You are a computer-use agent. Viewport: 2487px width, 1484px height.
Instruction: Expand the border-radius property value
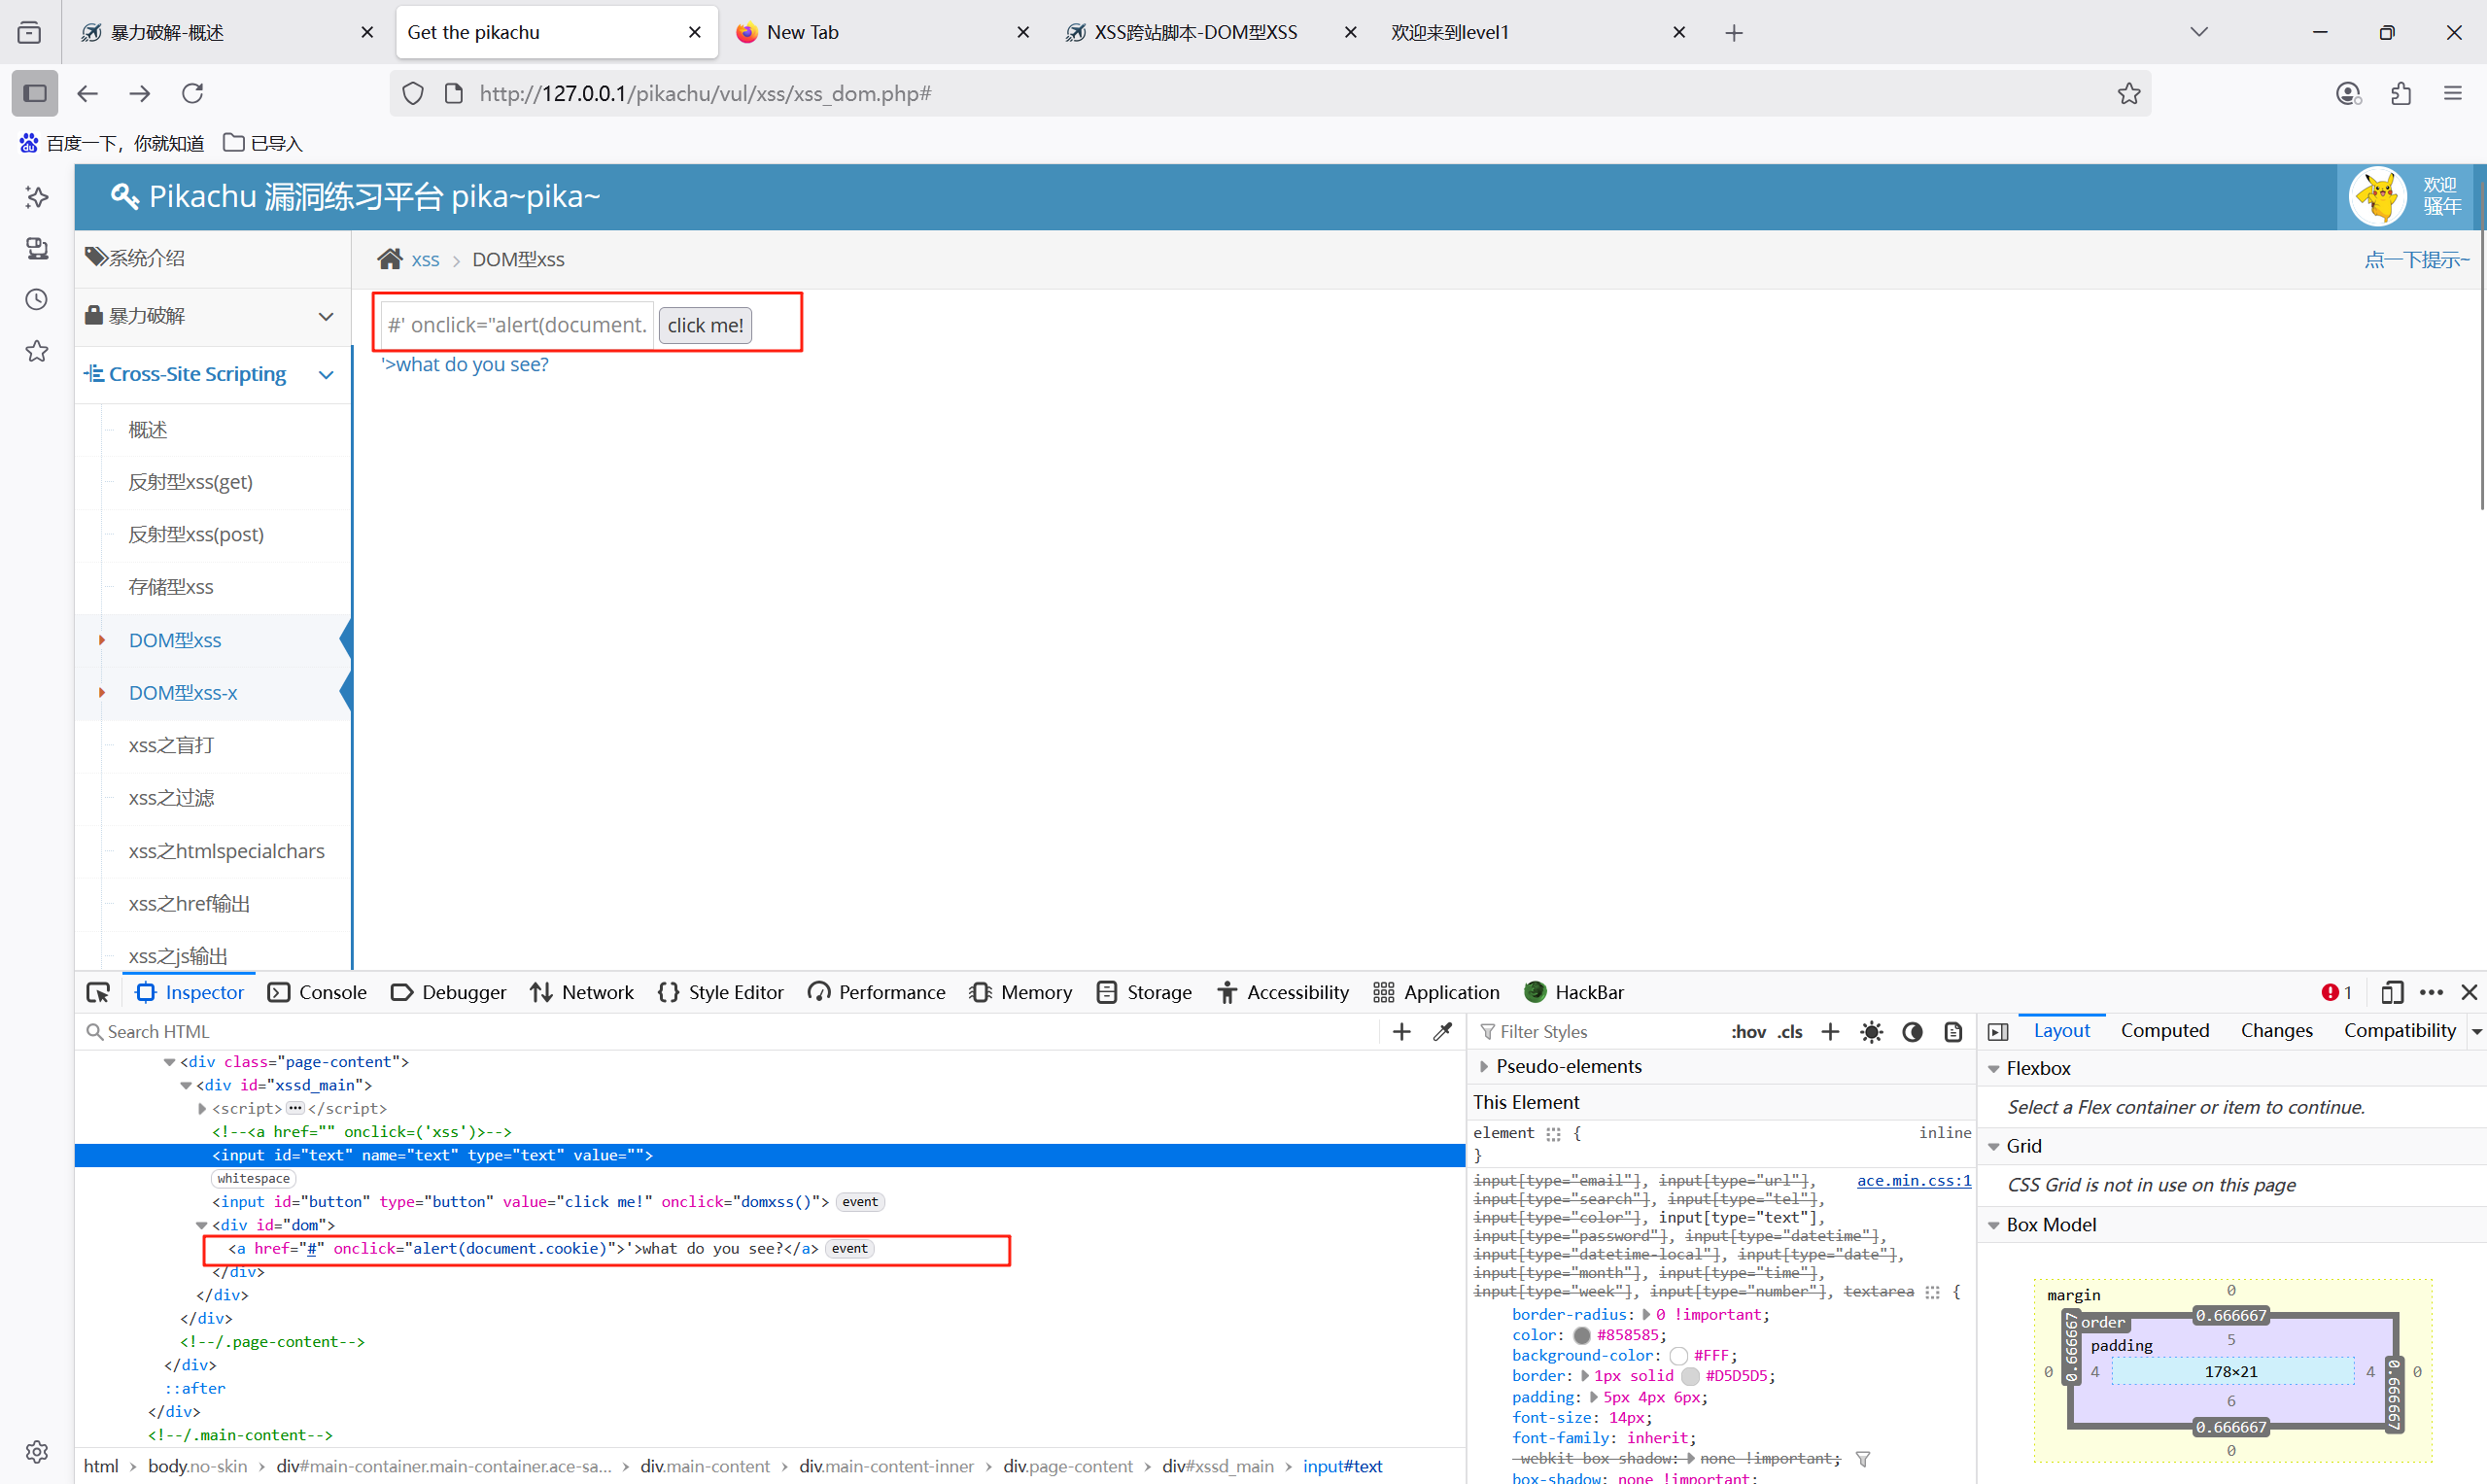coord(1646,1314)
